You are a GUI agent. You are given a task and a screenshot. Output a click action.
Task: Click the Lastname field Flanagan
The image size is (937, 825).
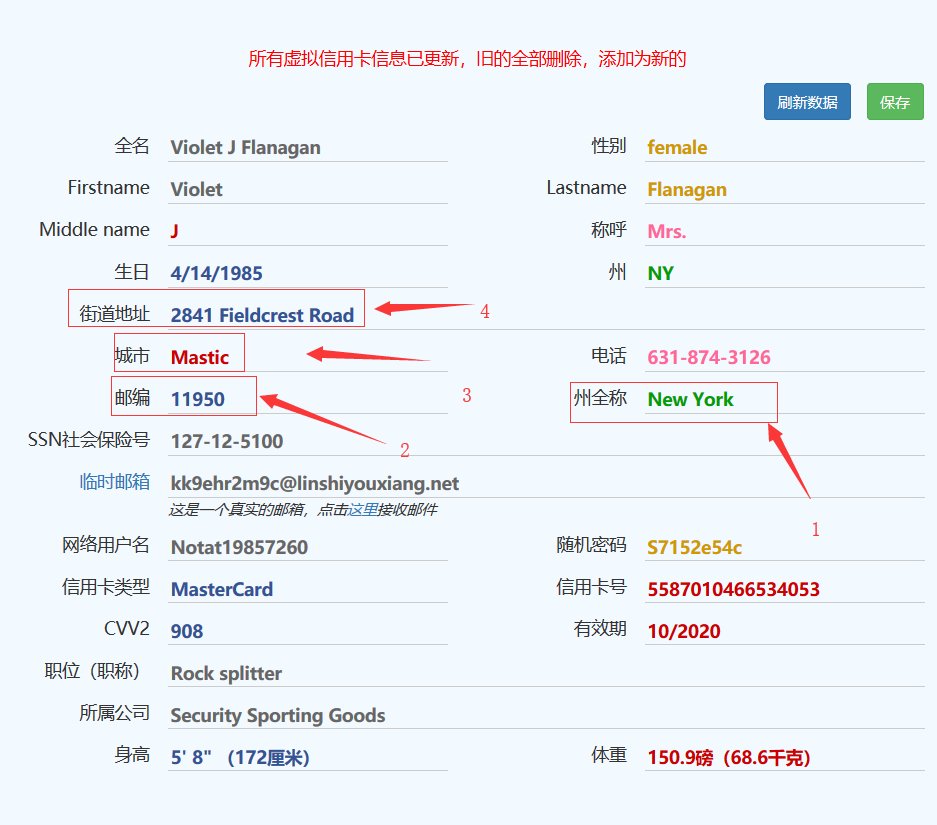click(x=785, y=189)
